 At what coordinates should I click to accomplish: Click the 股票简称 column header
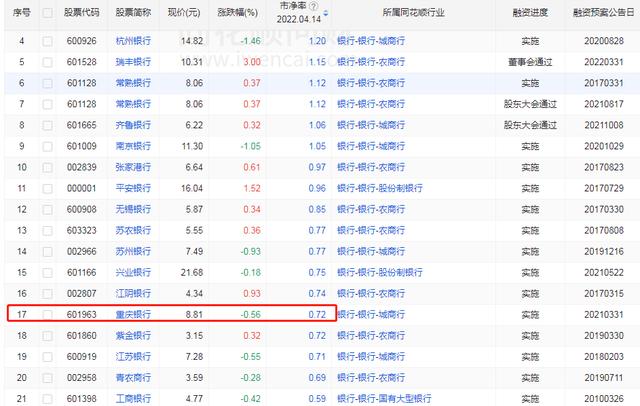(x=133, y=13)
